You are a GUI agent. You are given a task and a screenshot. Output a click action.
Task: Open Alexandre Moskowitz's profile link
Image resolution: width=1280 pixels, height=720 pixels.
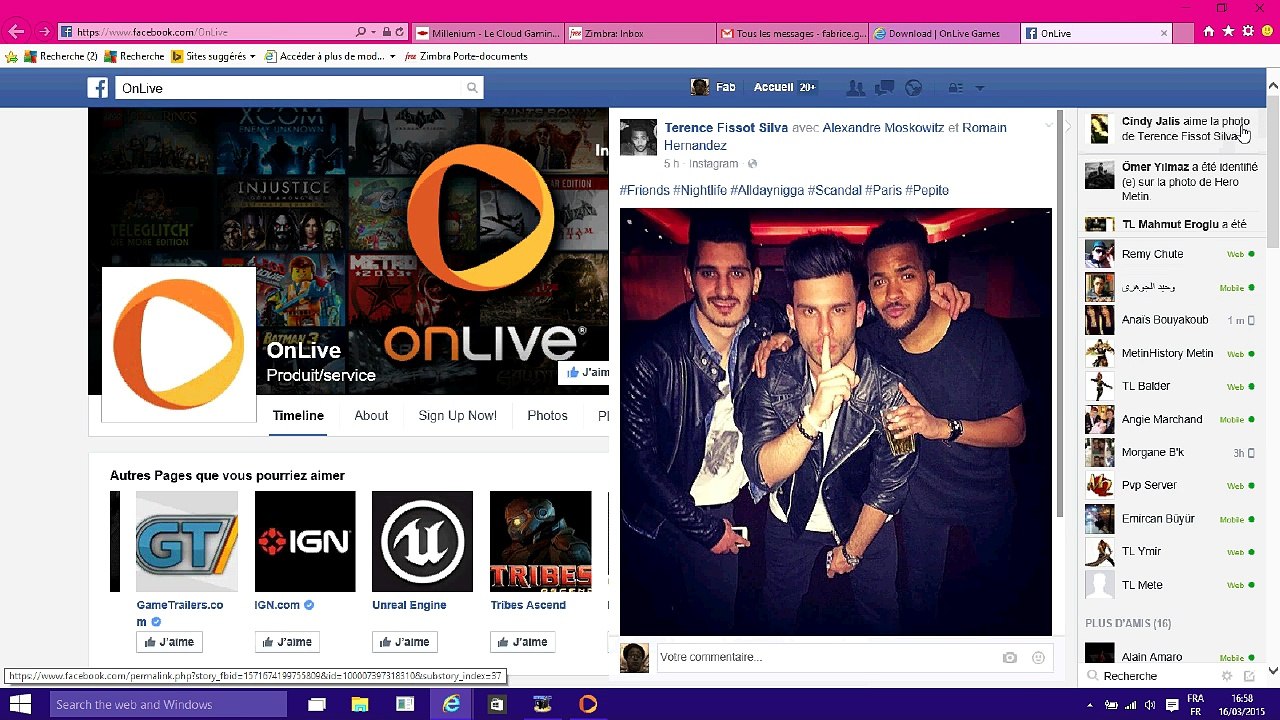pos(883,128)
